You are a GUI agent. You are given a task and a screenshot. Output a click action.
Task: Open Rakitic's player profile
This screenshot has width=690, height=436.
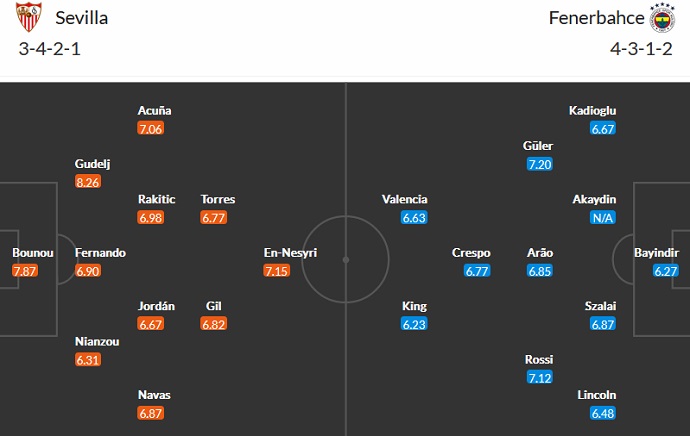click(155, 199)
